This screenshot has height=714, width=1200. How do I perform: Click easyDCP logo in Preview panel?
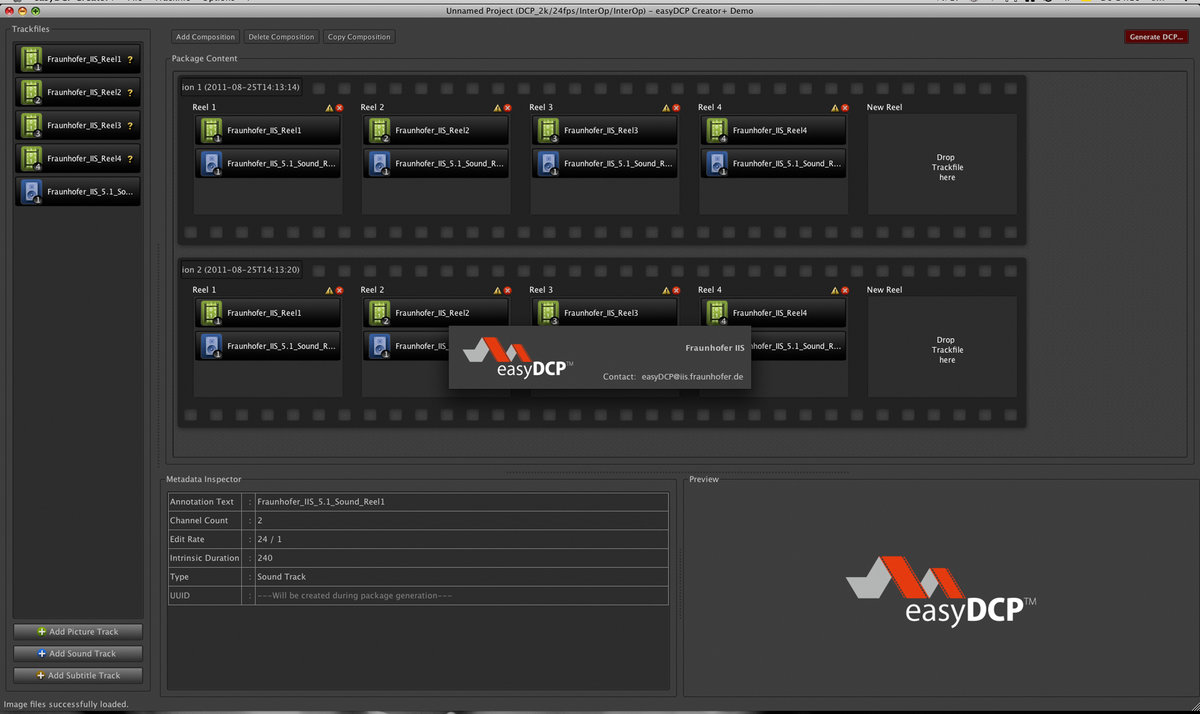(940, 592)
